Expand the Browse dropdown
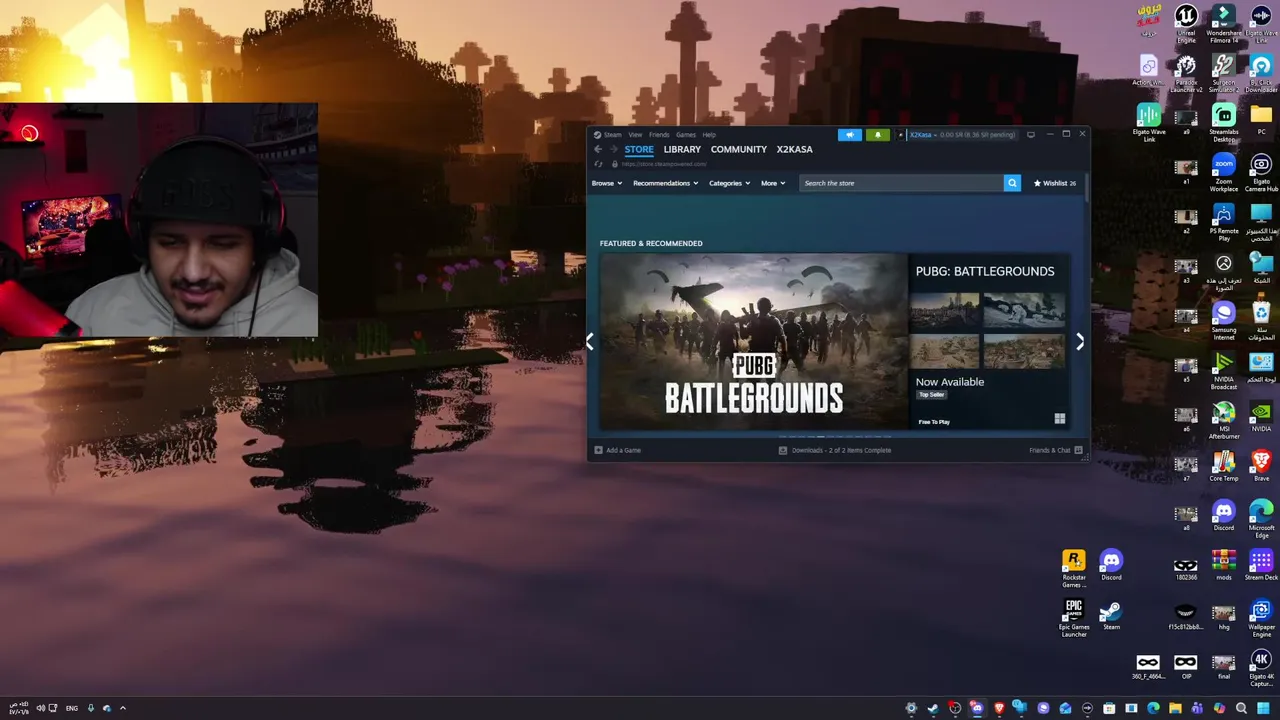 click(x=607, y=183)
